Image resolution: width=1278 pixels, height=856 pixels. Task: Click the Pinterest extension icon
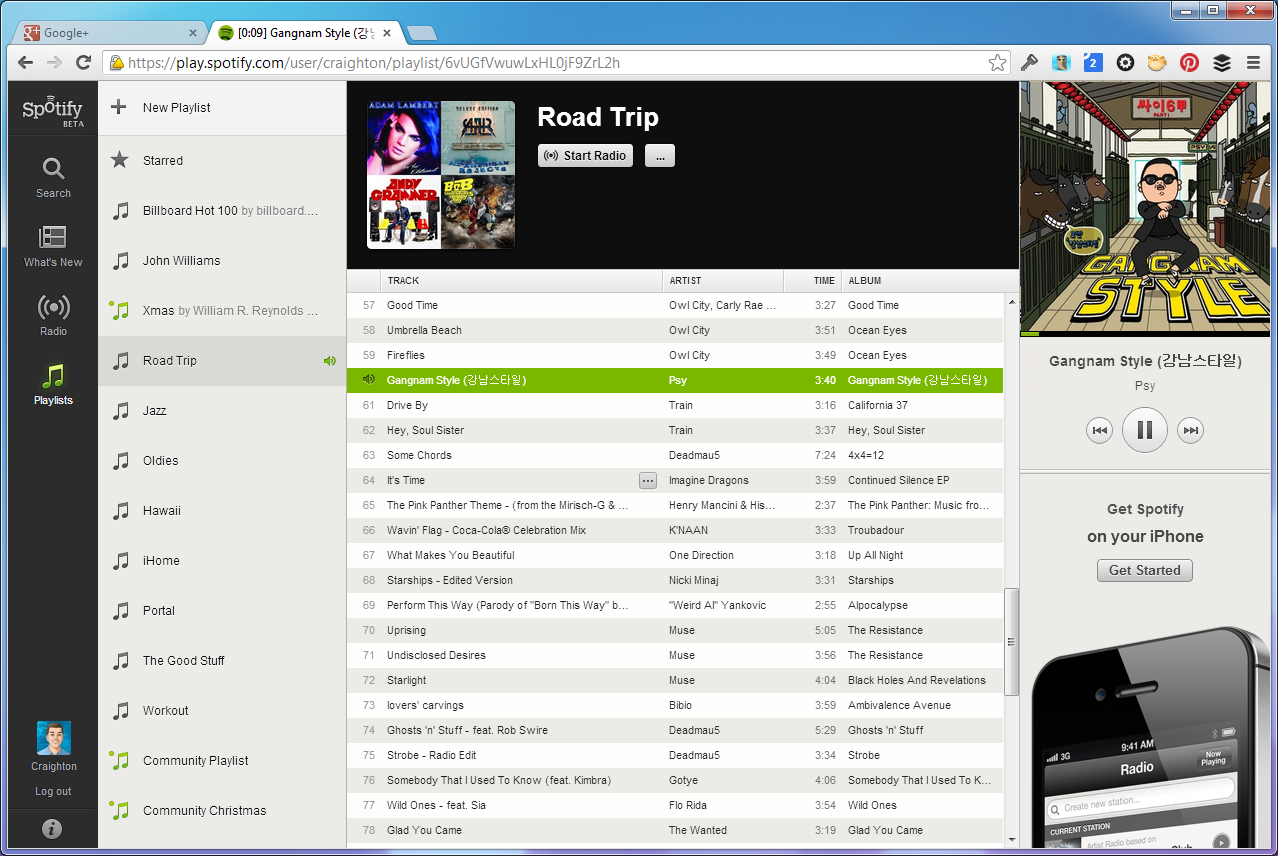pos(1189,62)
